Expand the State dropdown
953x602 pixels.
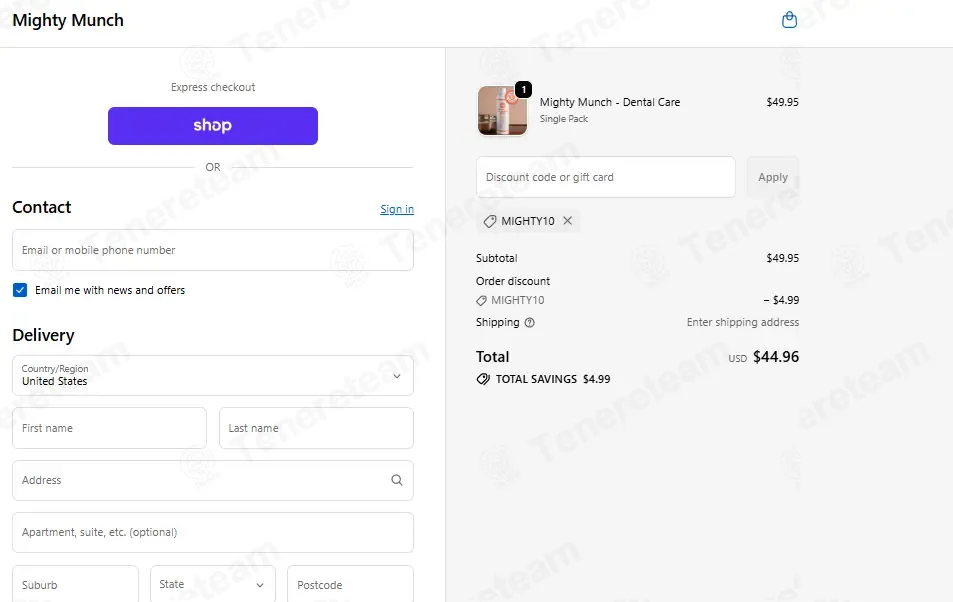(x=213, y=584)
